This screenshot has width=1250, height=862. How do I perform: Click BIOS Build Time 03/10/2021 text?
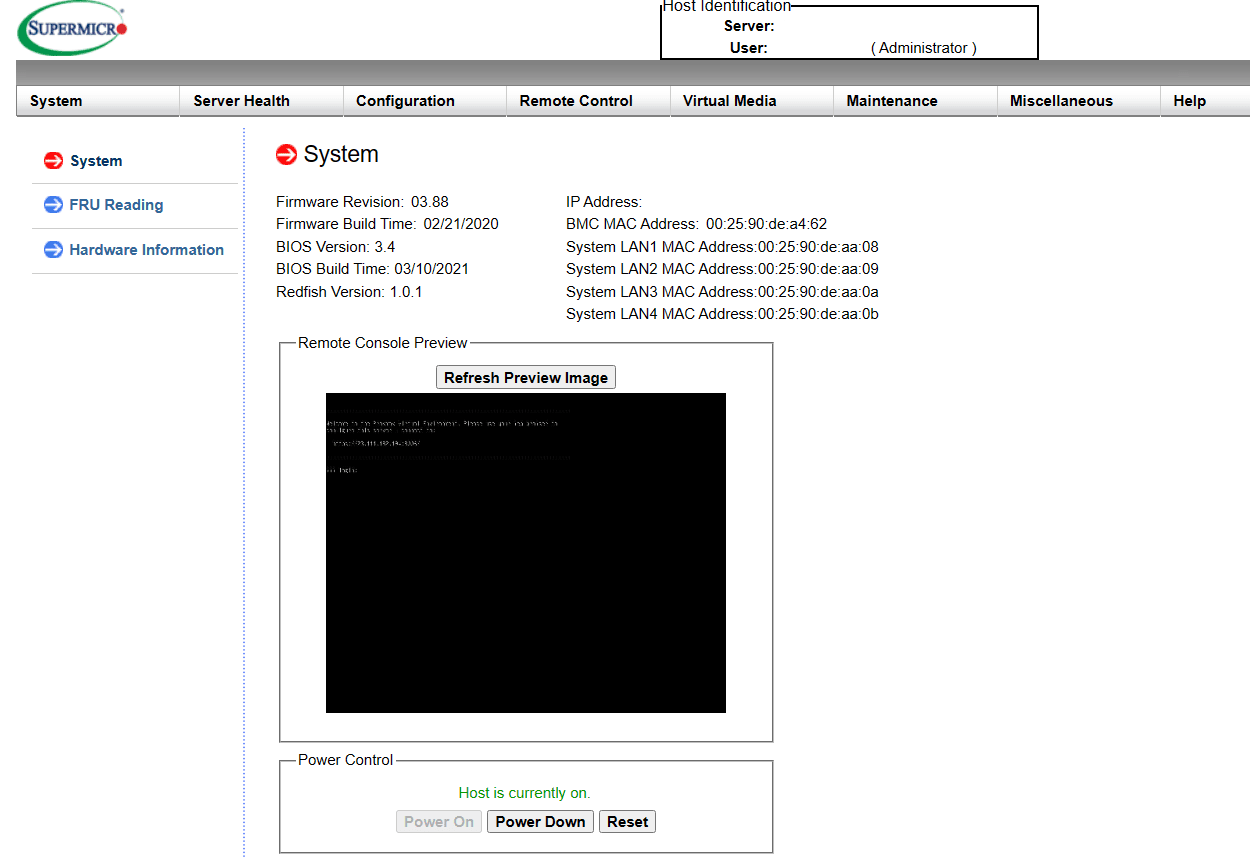(372, 269)
